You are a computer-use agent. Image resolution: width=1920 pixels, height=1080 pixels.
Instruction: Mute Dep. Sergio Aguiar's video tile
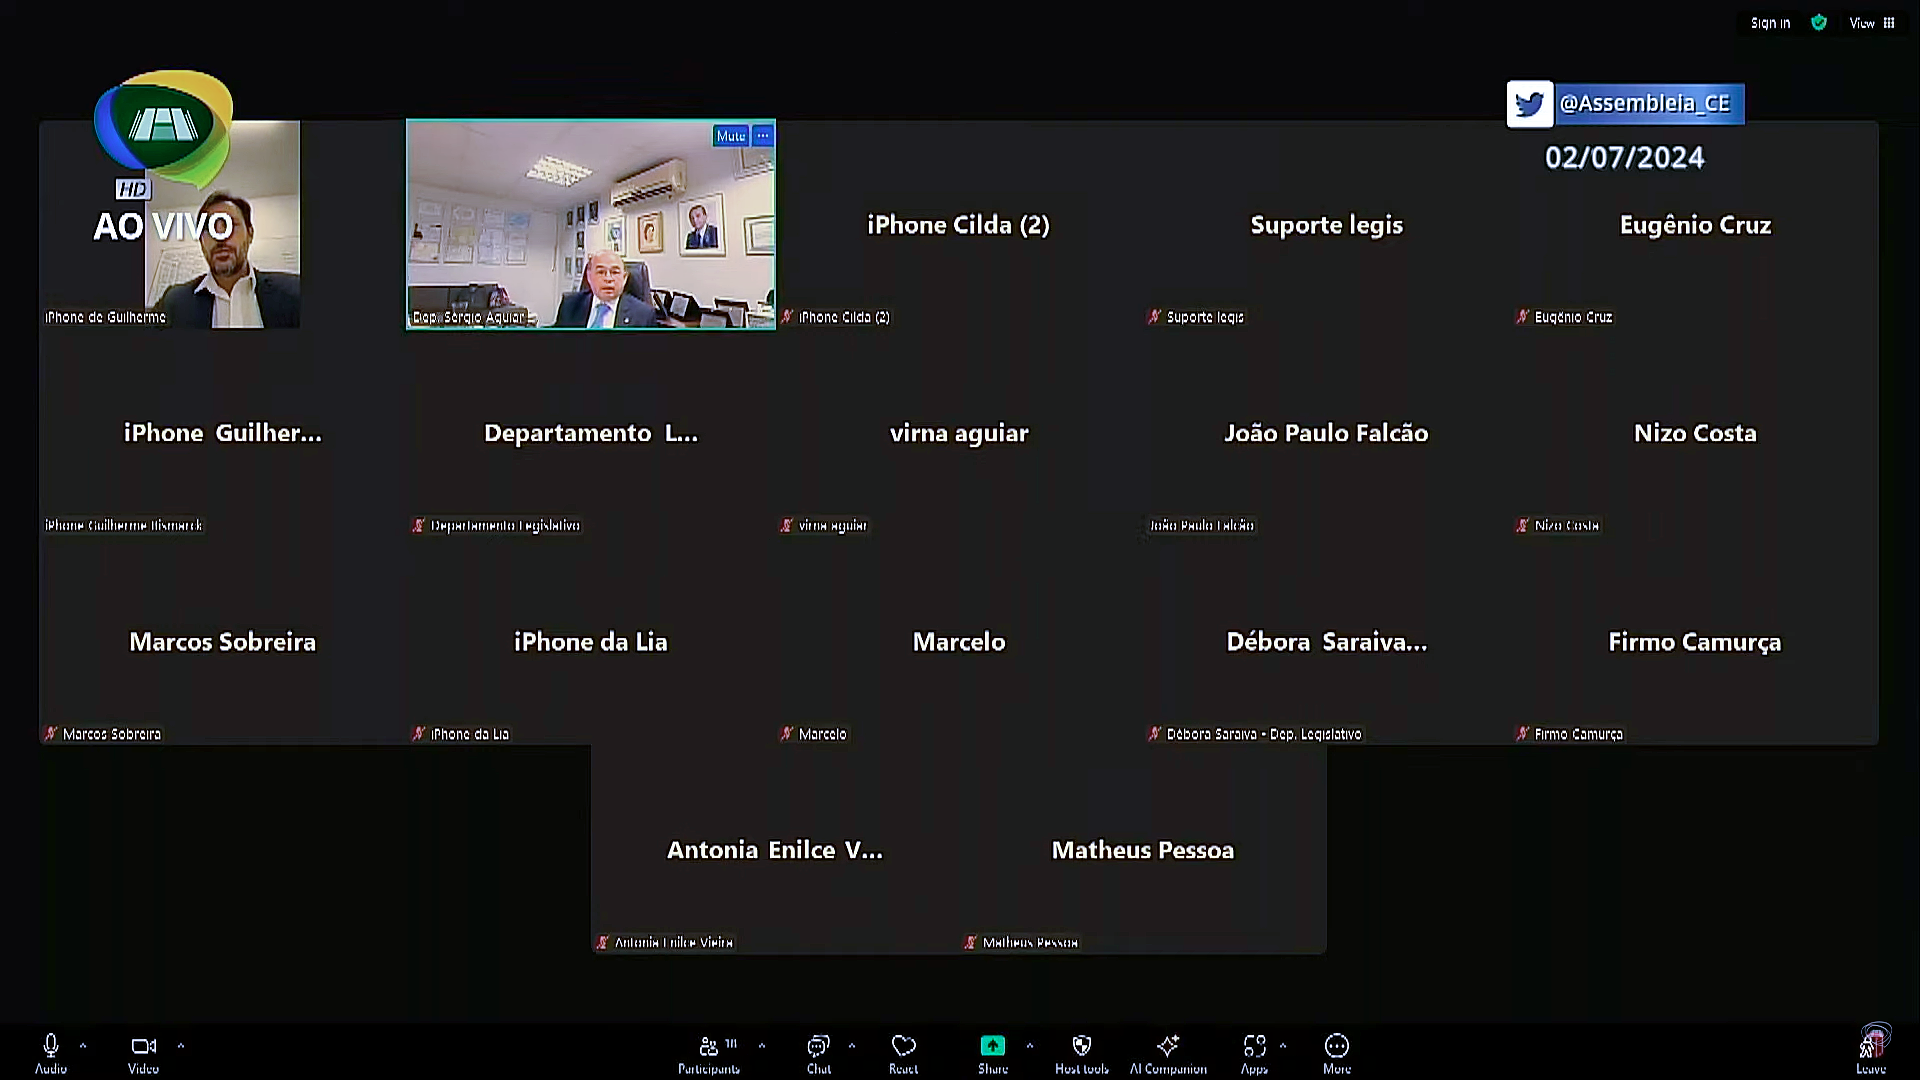click(x=730, y=136)
